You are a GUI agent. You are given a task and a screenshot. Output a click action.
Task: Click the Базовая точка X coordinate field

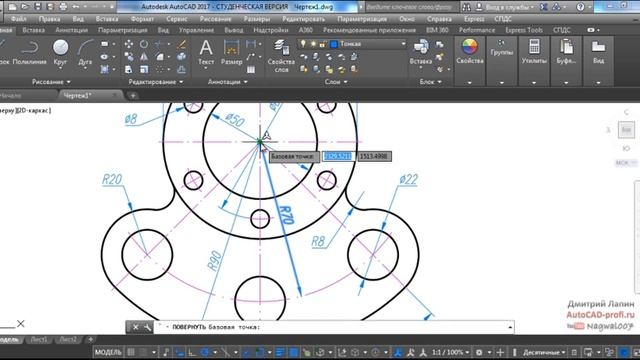337,156
